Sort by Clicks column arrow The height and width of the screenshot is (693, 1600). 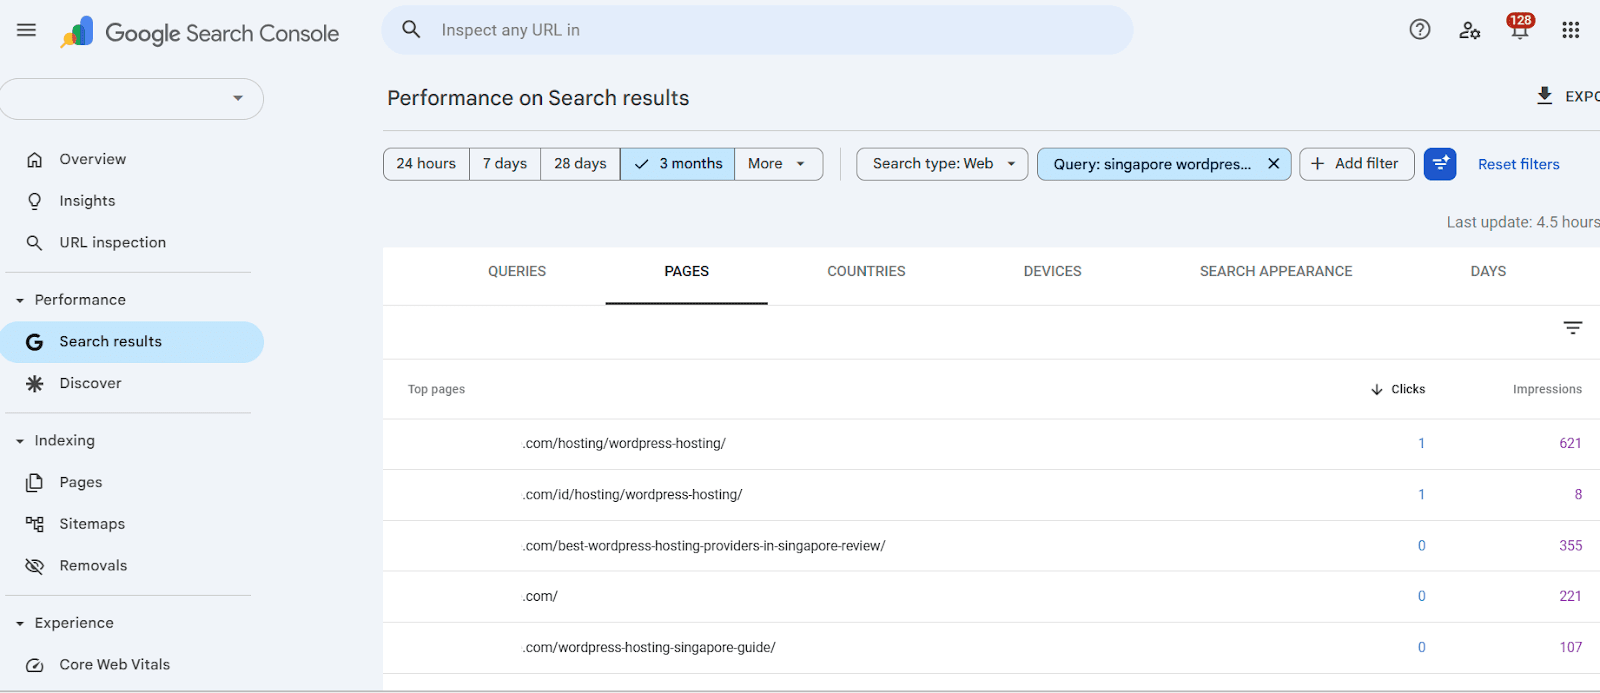point(1377,389)
